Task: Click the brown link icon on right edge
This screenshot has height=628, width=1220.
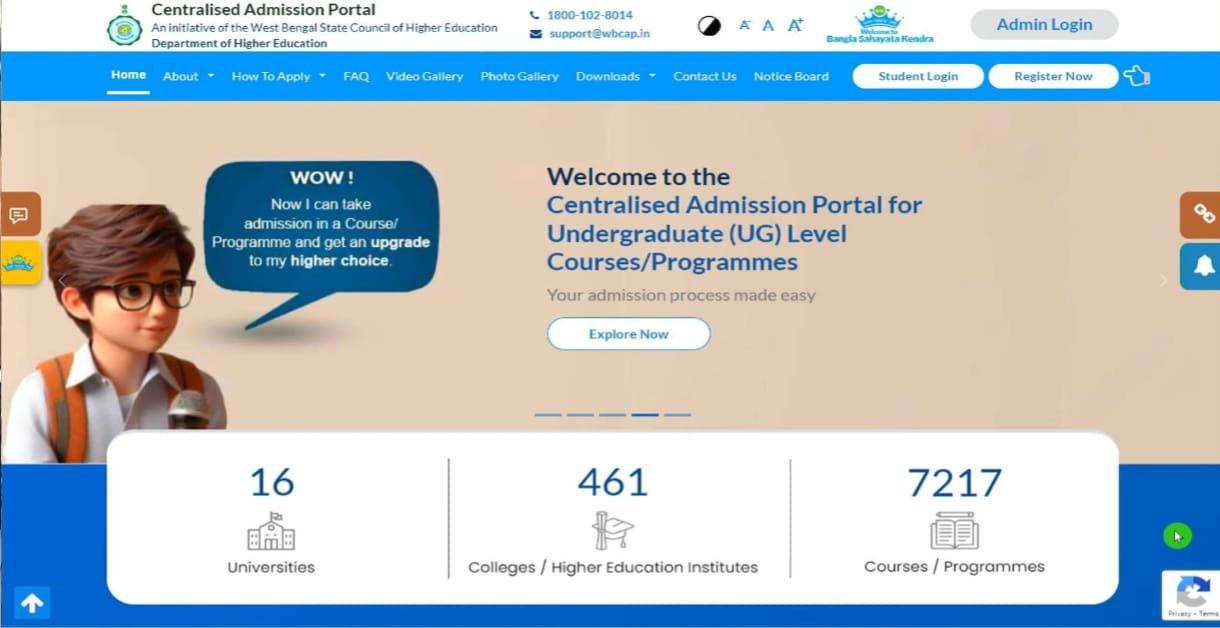Action: coord(1203,214)
